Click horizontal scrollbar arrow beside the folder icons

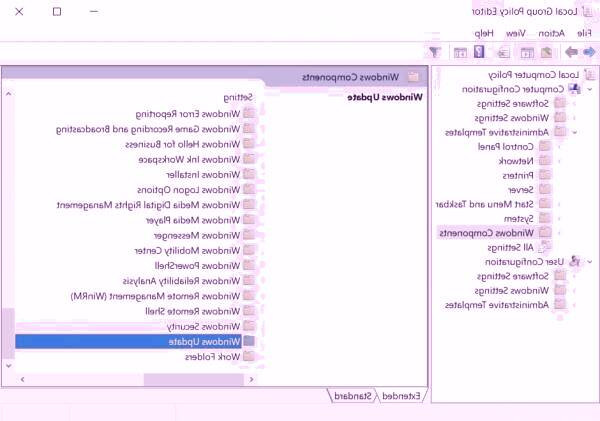[251, 380]
